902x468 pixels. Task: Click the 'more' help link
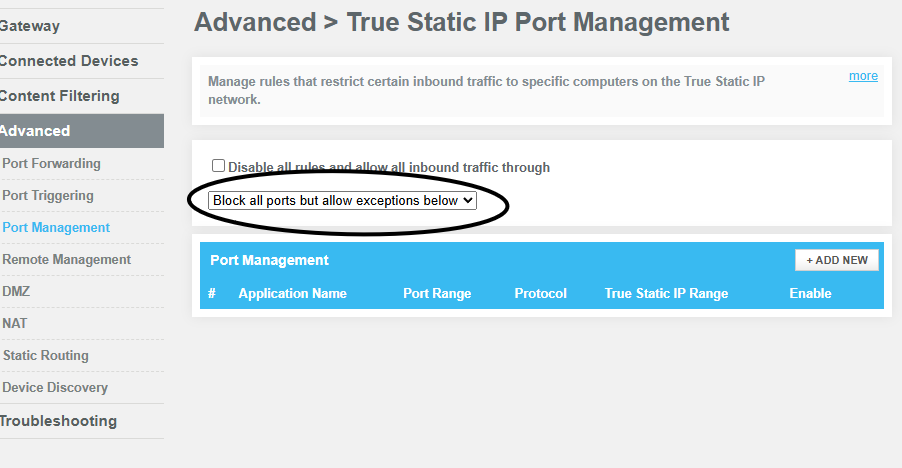(863, 76)
